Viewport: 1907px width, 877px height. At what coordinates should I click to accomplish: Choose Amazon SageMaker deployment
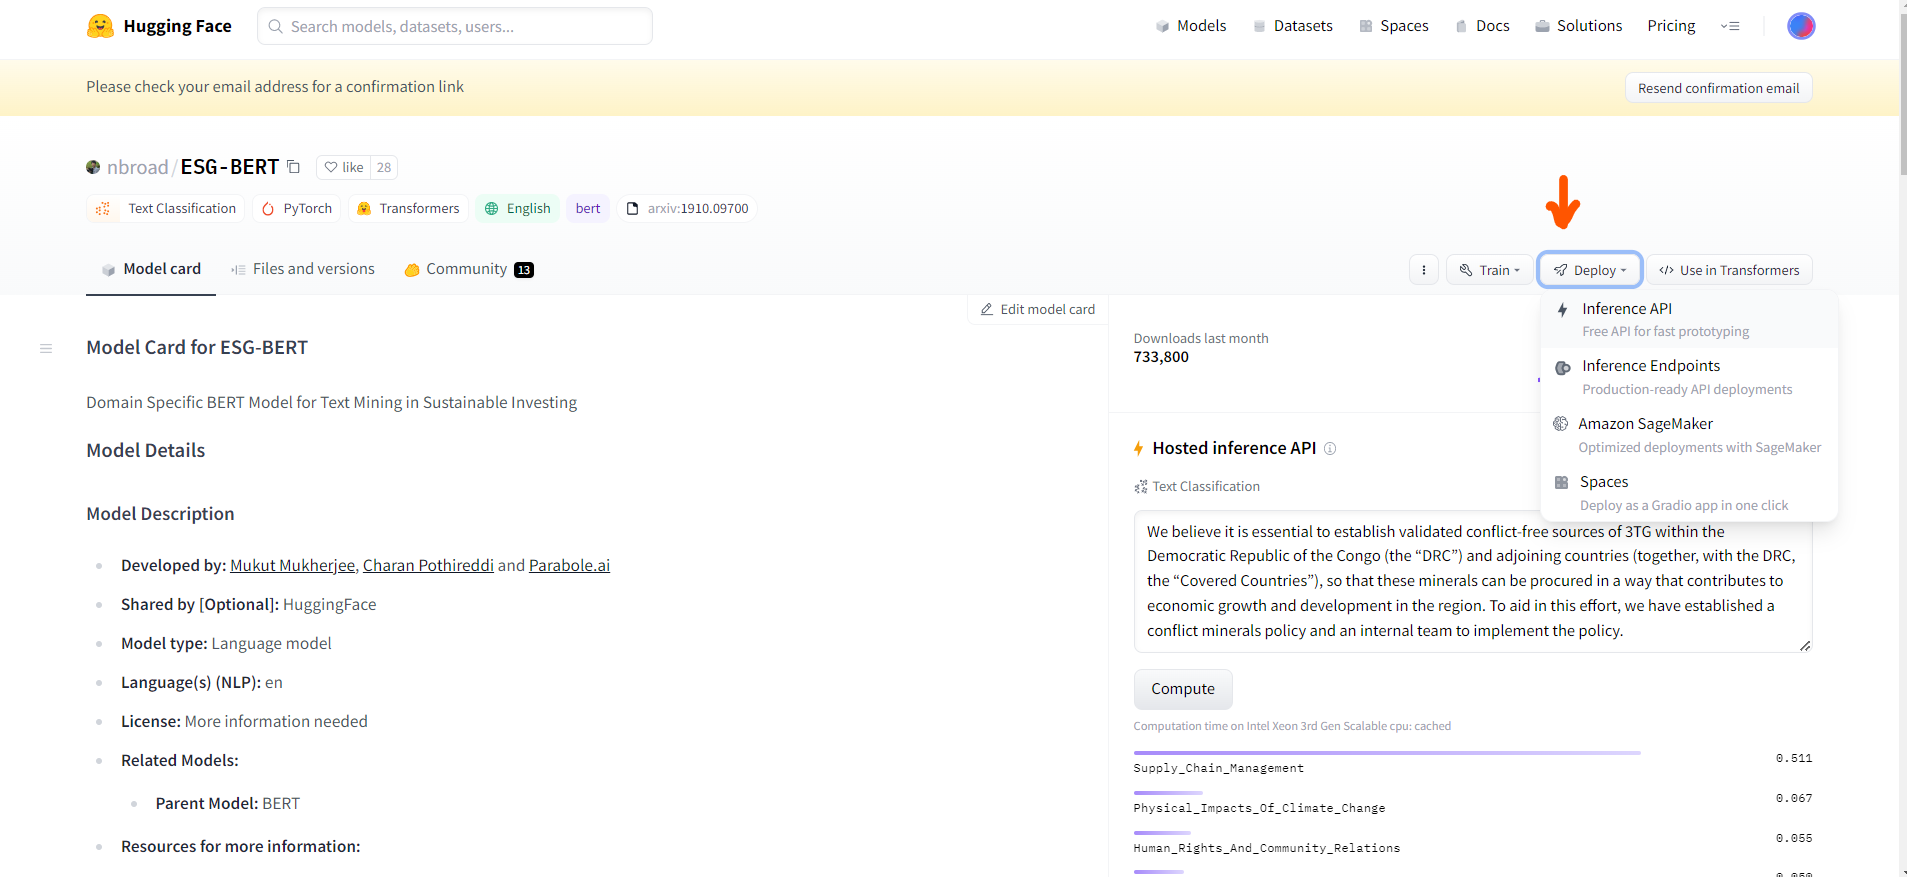click(x=1689, y=435)
